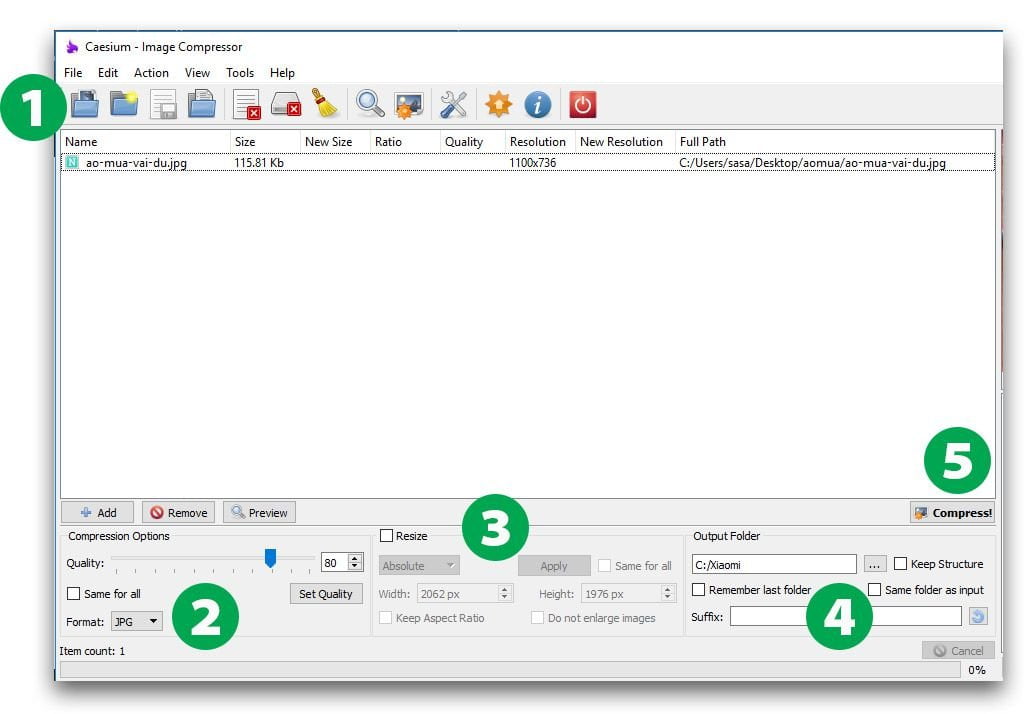Enable the Resize checkbox
Viewport: 1033px width, 714px height.
387,536
